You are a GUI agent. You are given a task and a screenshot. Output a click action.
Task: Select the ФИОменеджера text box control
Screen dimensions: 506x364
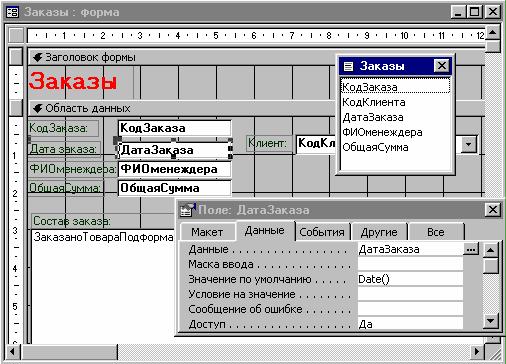click(x=174, y=169)
